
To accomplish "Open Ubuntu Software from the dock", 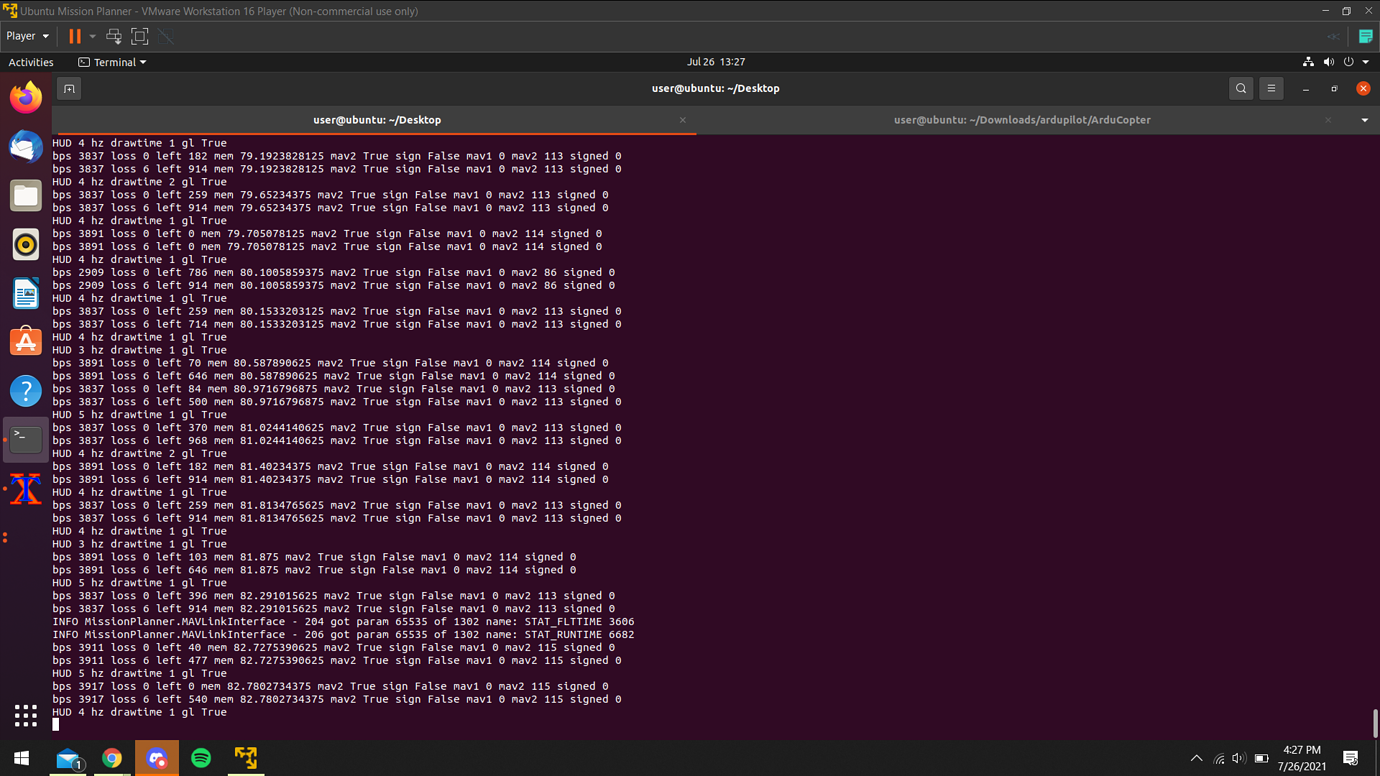I will (25, 342).
